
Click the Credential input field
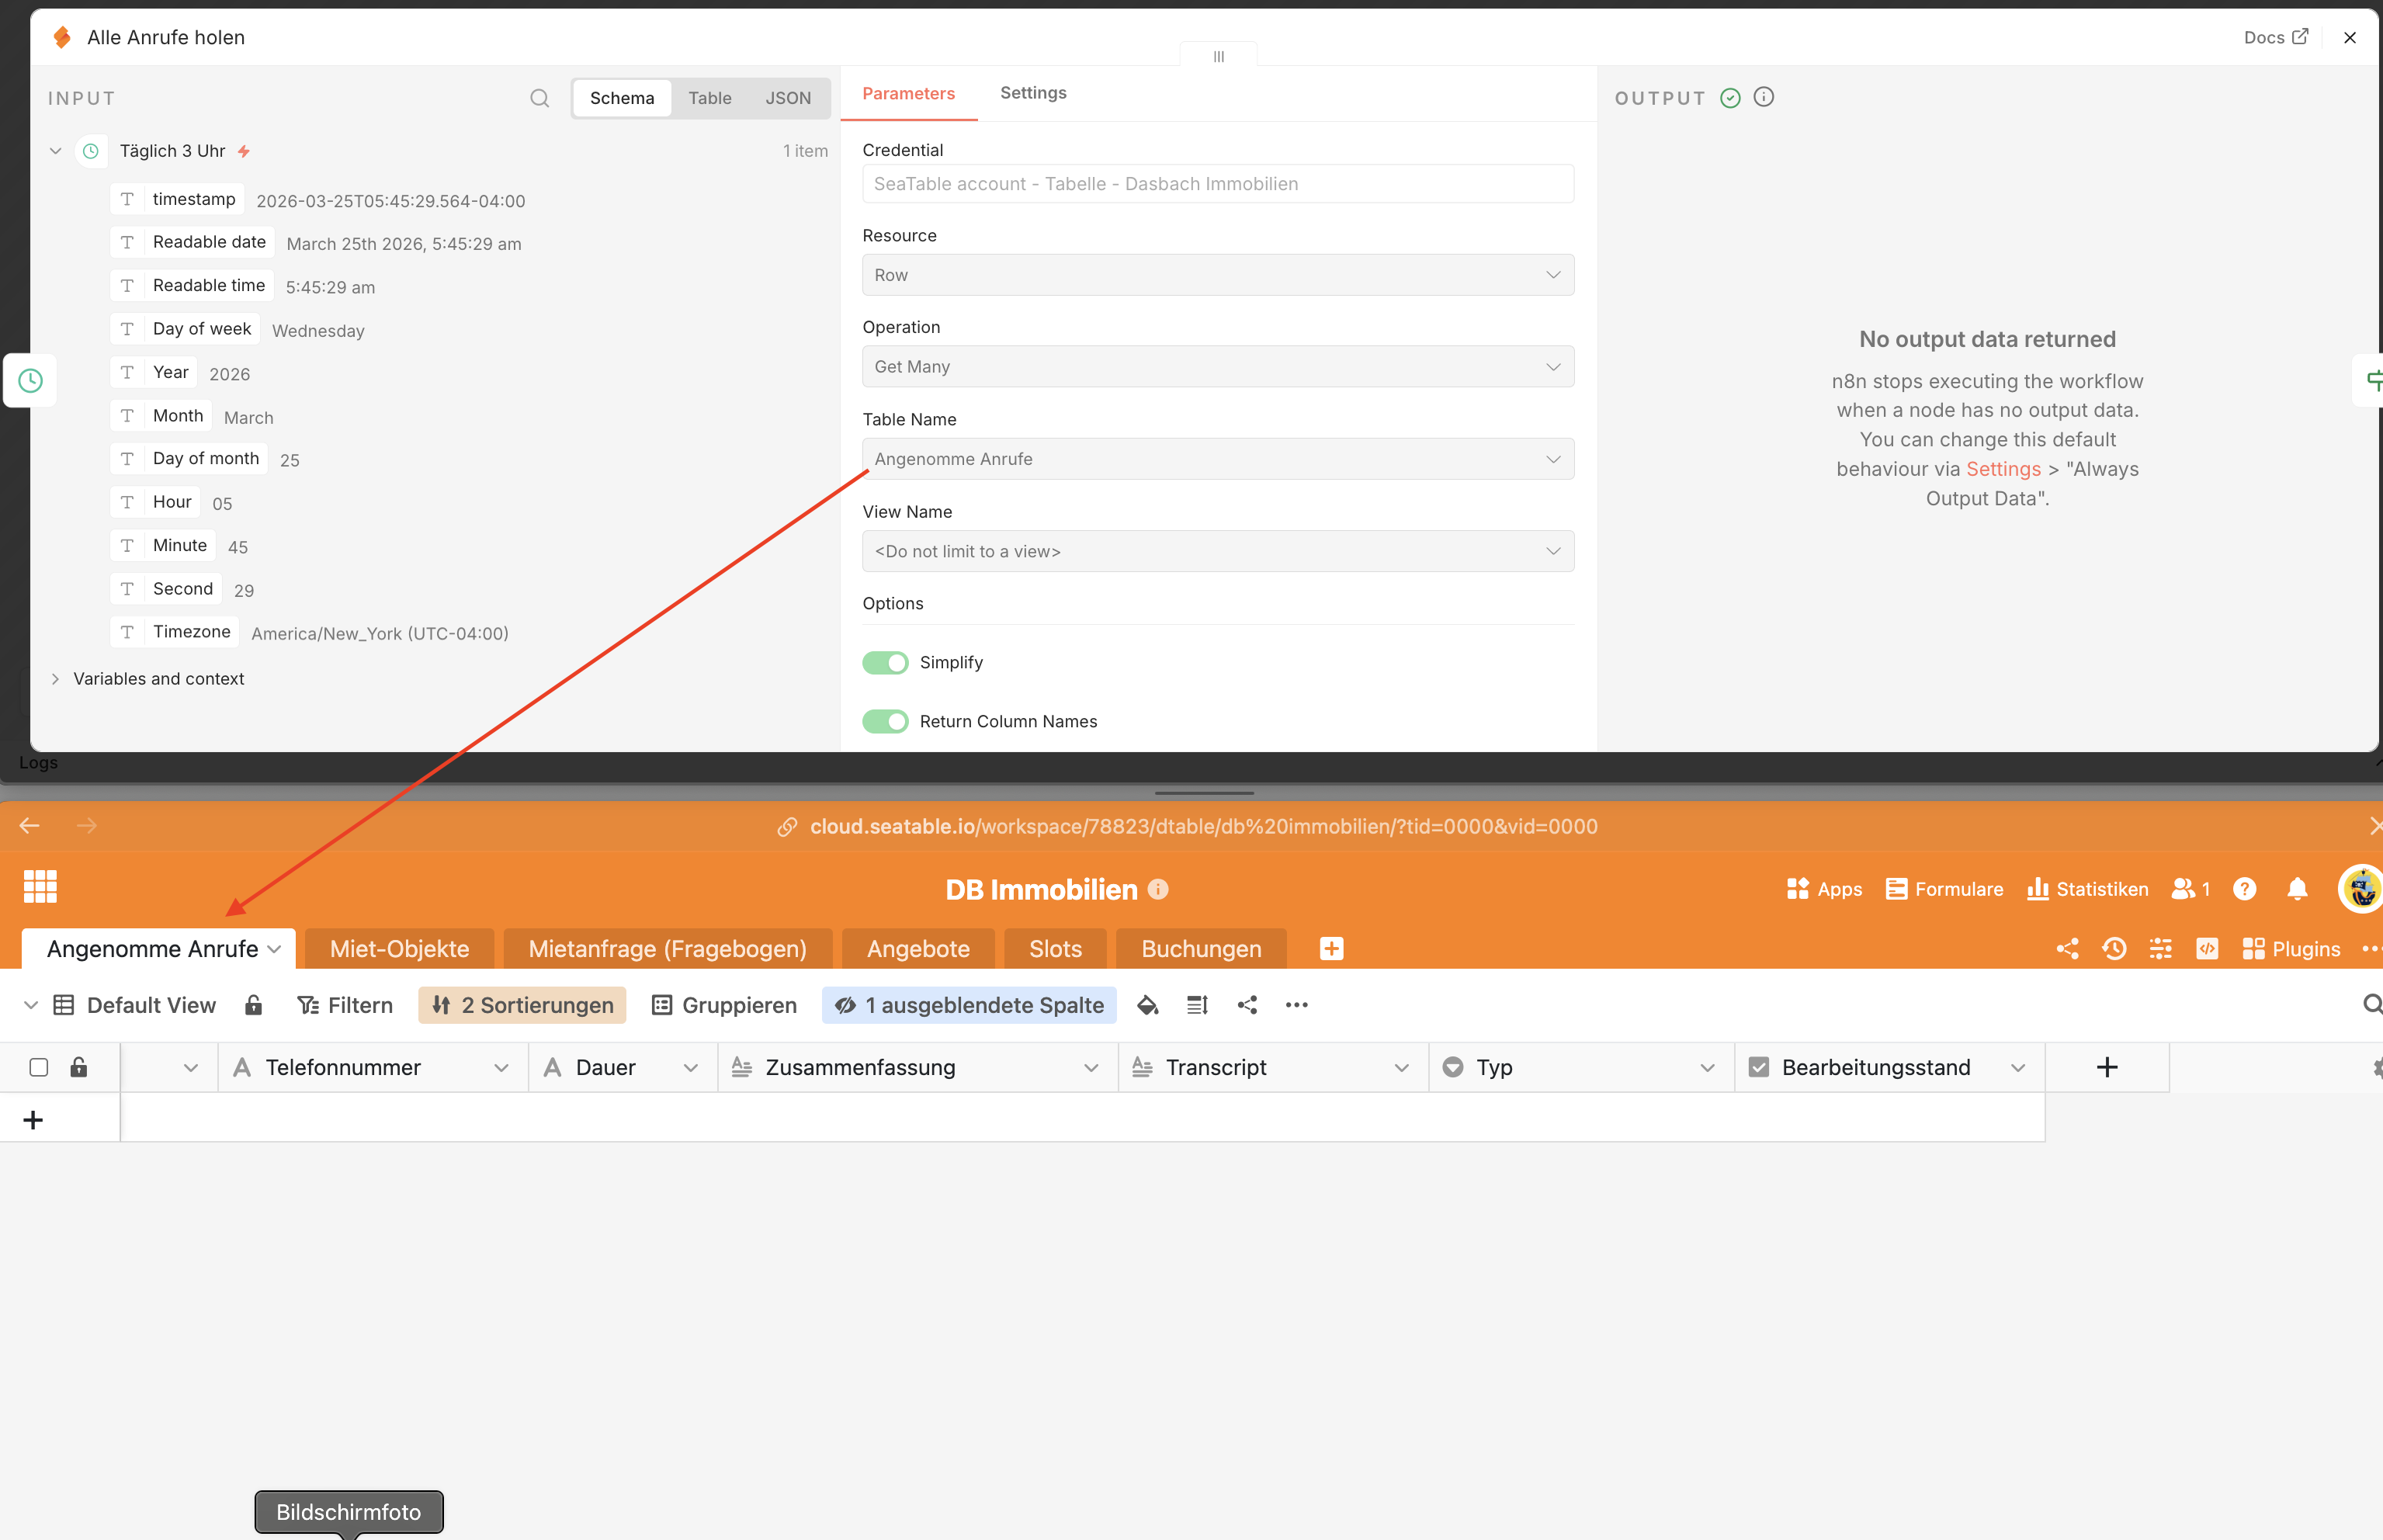click(x=1217, y=184)
